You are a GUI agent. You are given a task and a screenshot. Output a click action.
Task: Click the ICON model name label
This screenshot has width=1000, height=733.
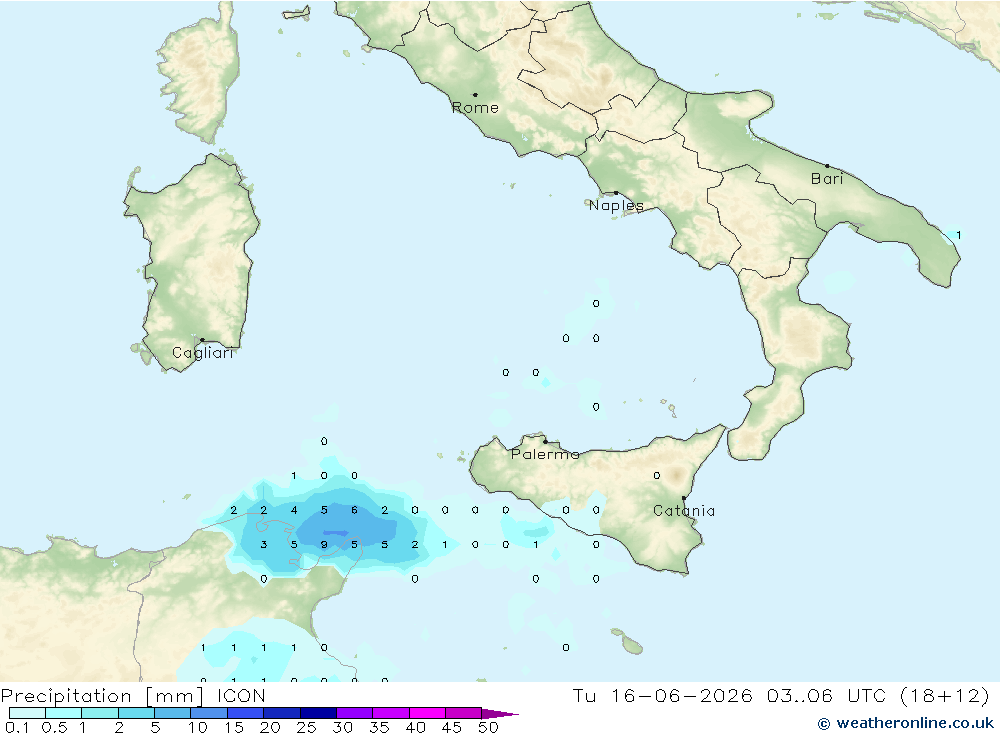pyautogui.click(x=241, y=695)
